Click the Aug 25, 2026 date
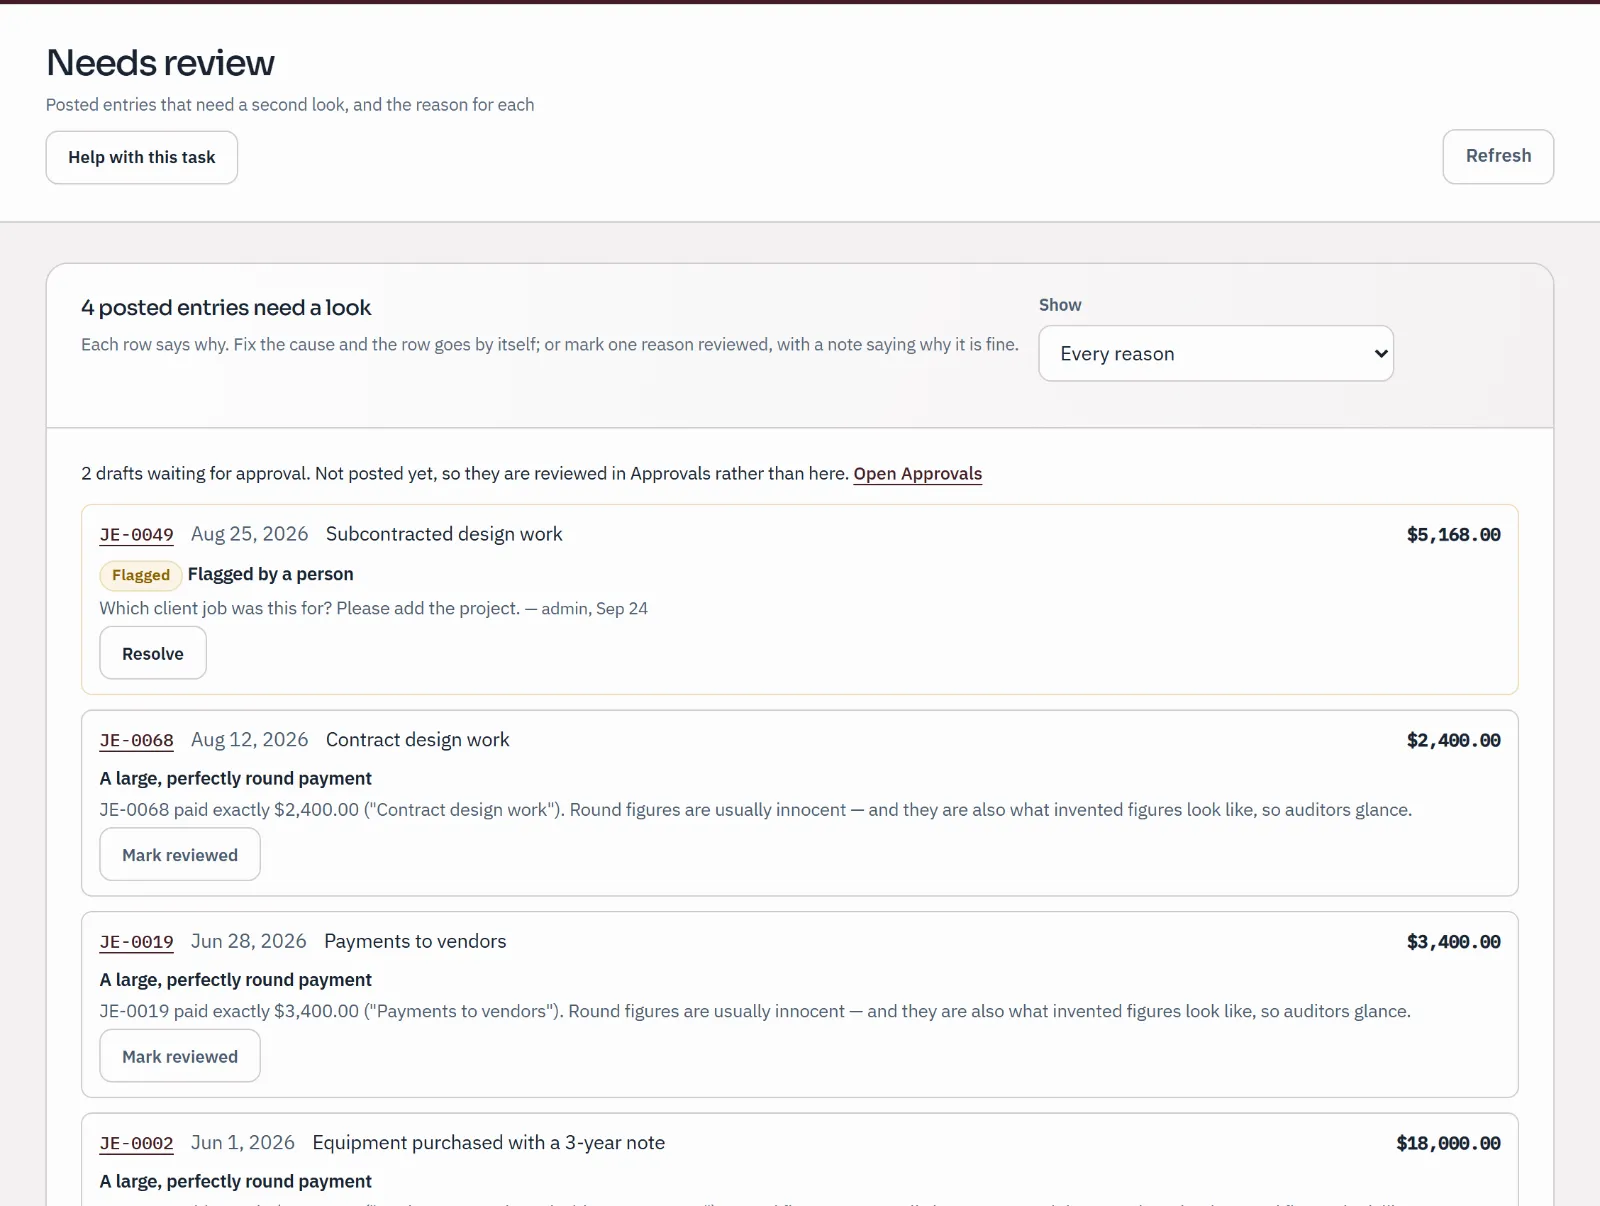1600x1206 pixels. [x=250, y=534]
